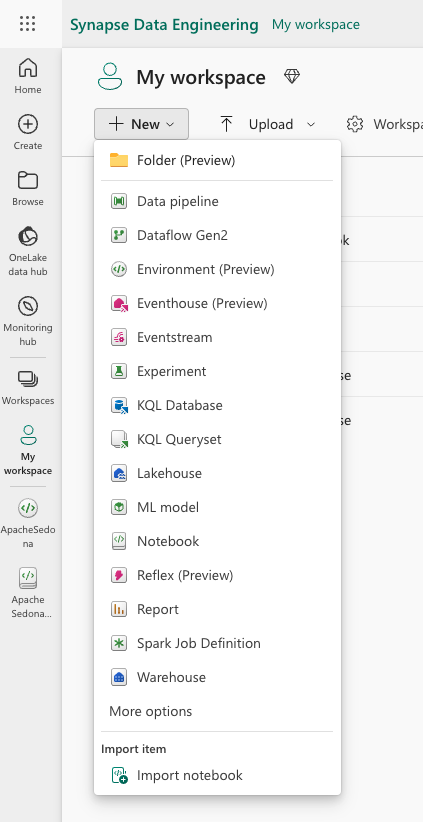The height and width of the screenshot is (822, 423).
Task: Open Workspaces panel in sidebar
Action: [28, 387]
